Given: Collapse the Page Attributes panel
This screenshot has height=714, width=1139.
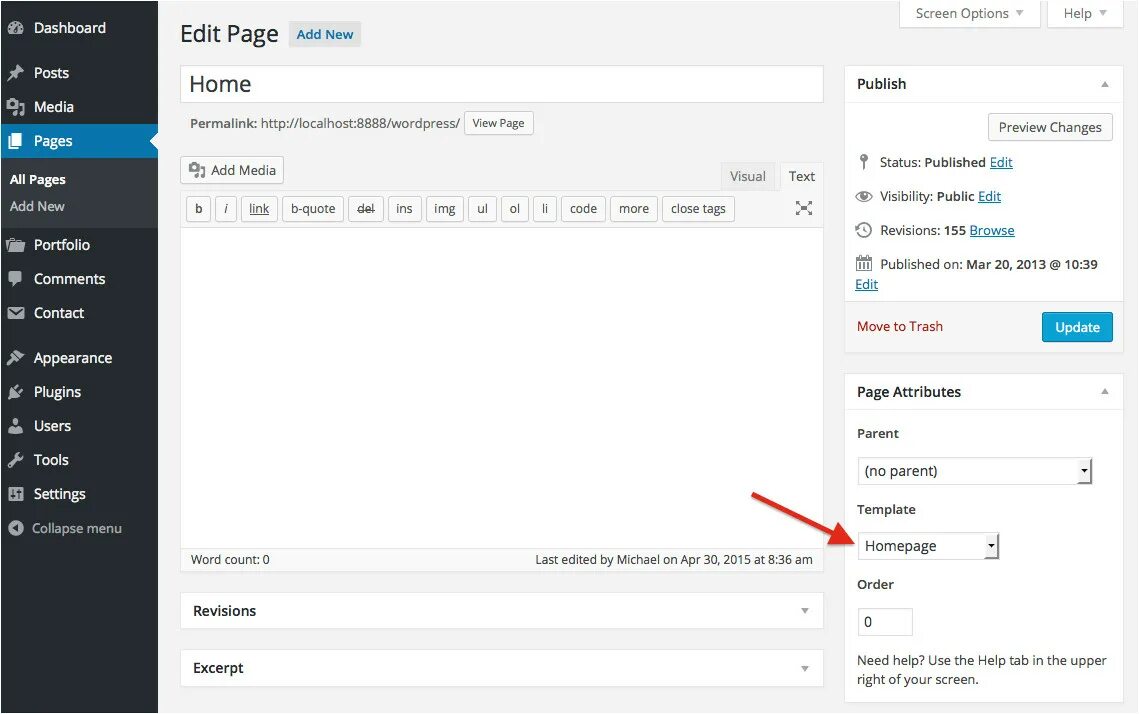Looking at the screenshot, I should pyautogui.click(x=1105, y=392).
